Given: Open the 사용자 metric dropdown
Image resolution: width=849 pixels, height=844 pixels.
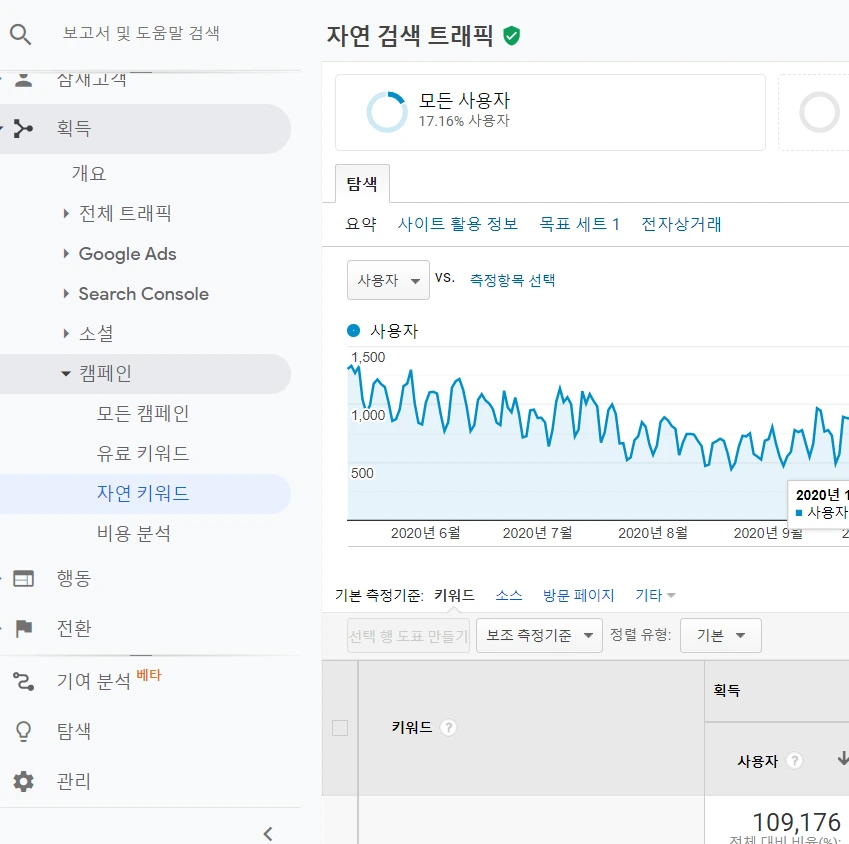Looking at the screenshot, I should pos(388,280).
